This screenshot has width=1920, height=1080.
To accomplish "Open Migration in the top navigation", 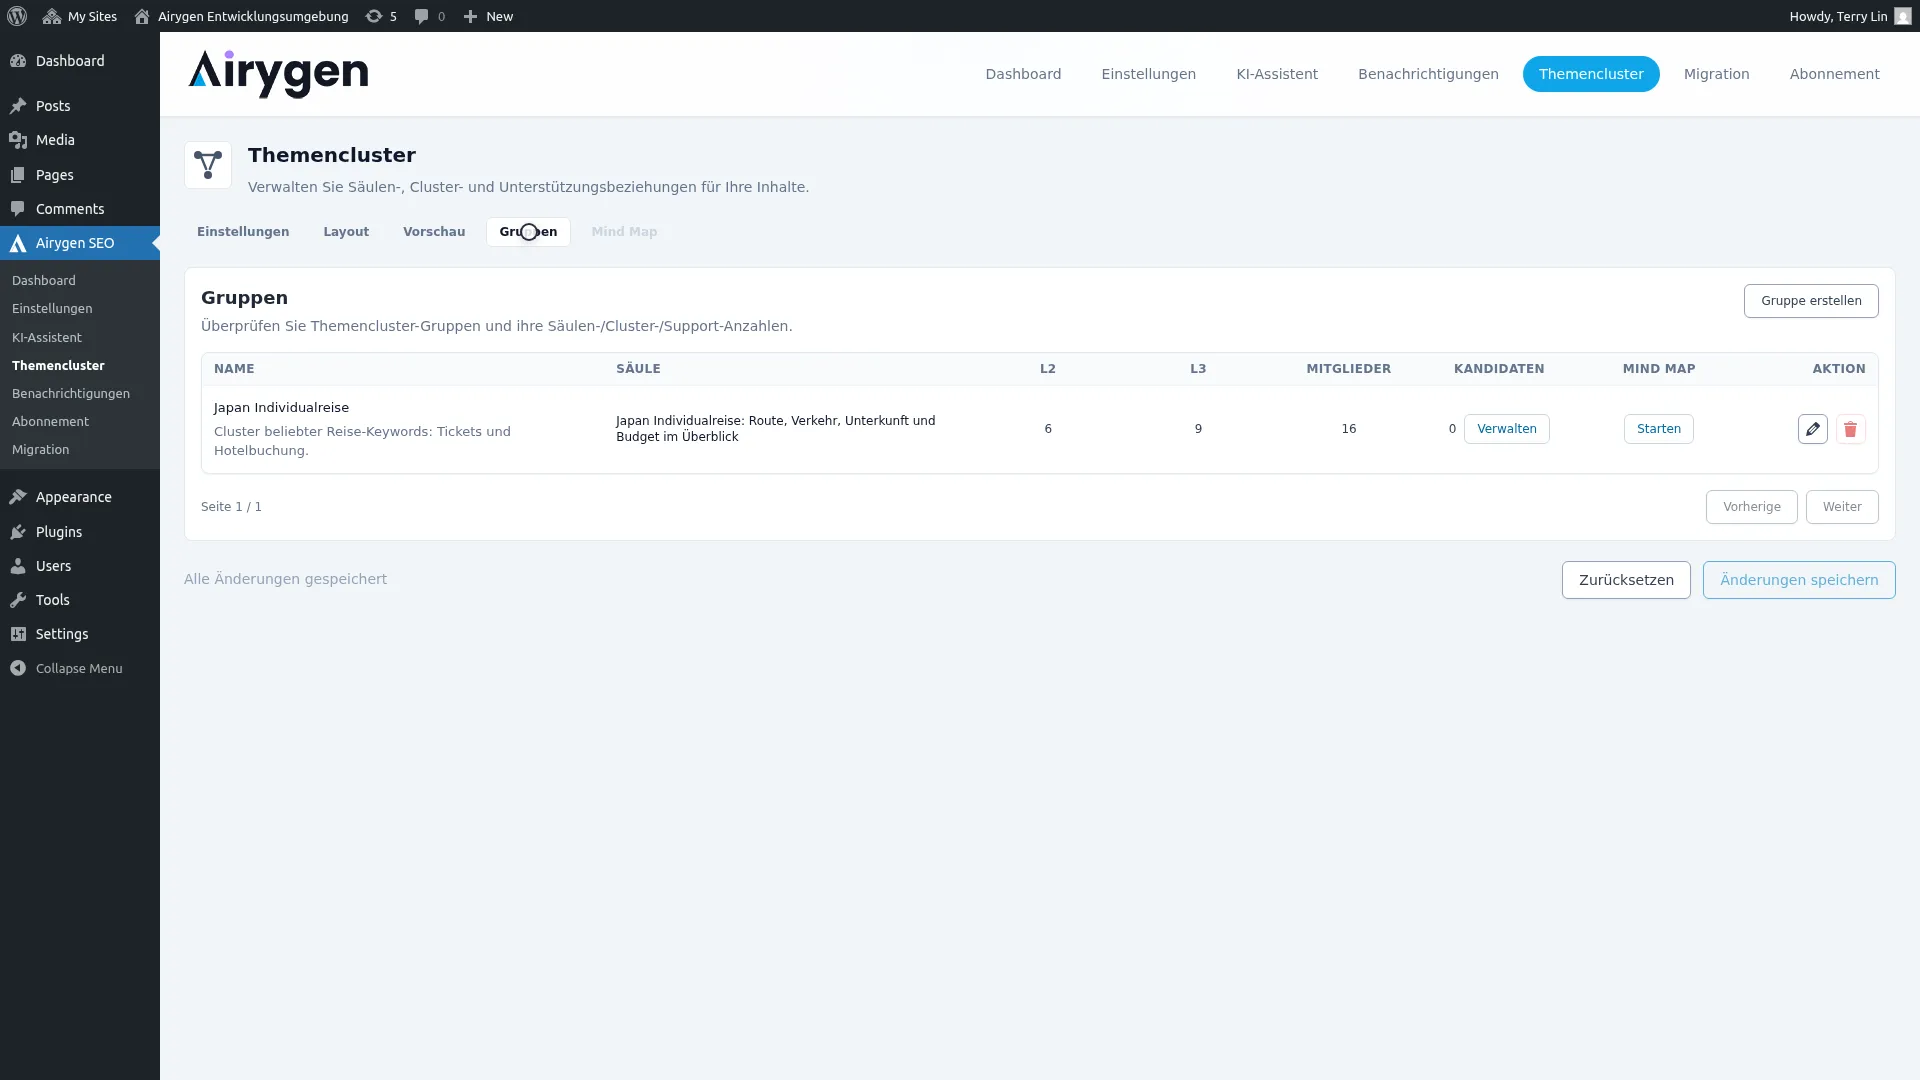I will (1716, 73).
